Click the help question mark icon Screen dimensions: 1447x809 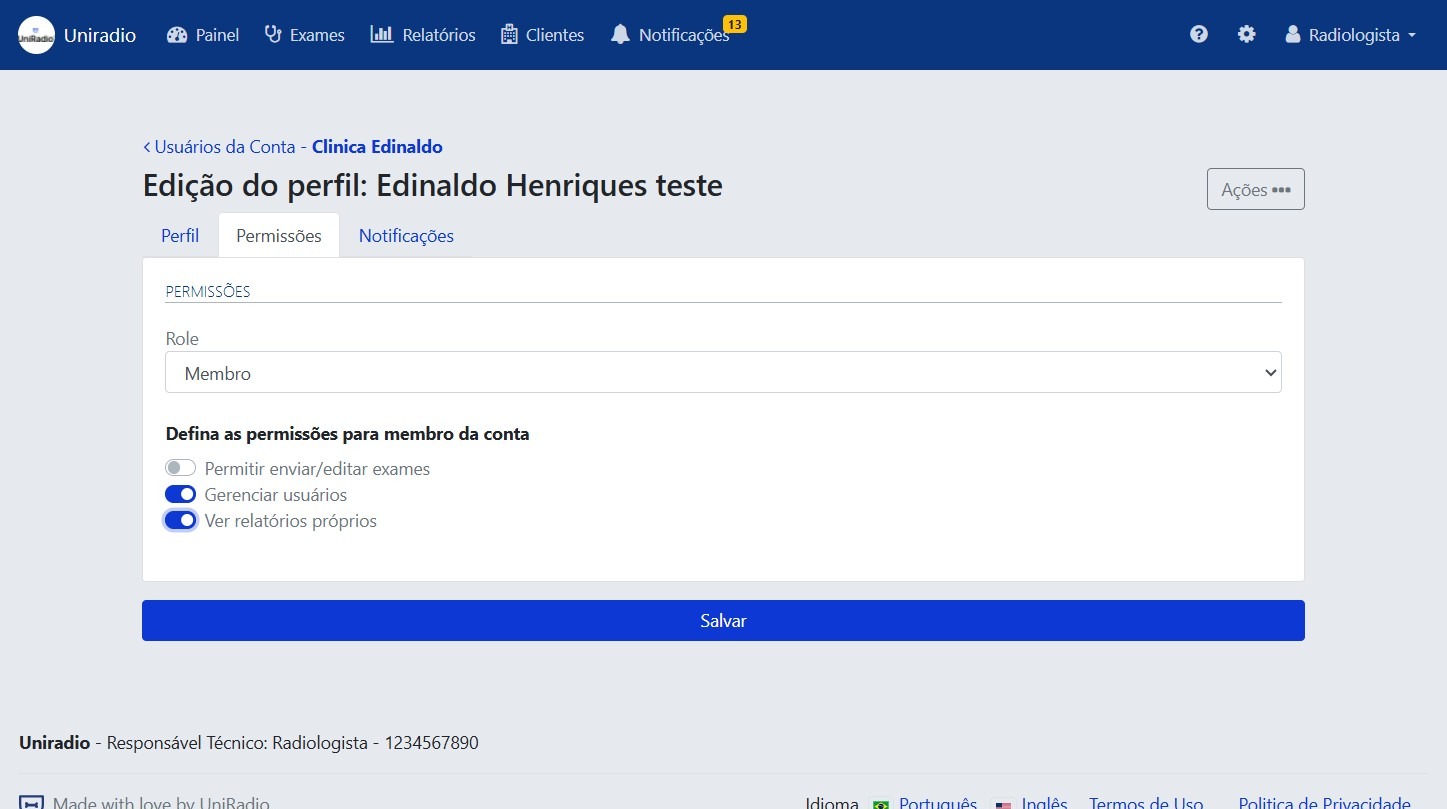point(1198,33)
